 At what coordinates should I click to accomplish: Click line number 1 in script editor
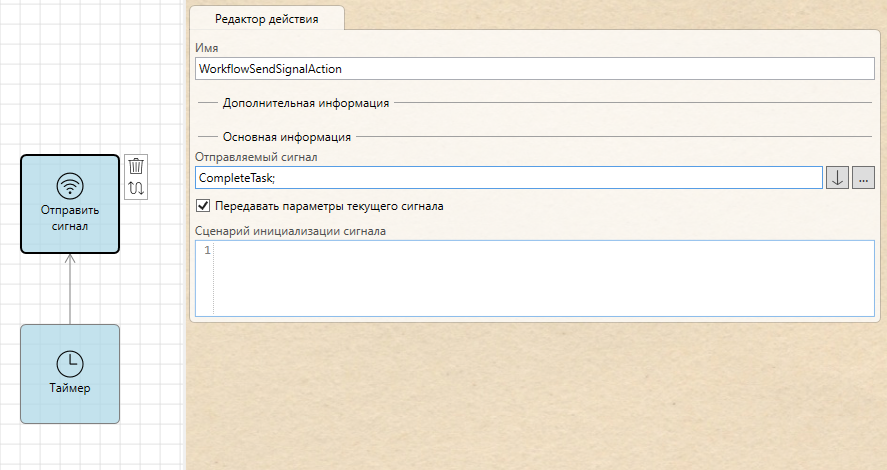(x=208, y=250)
